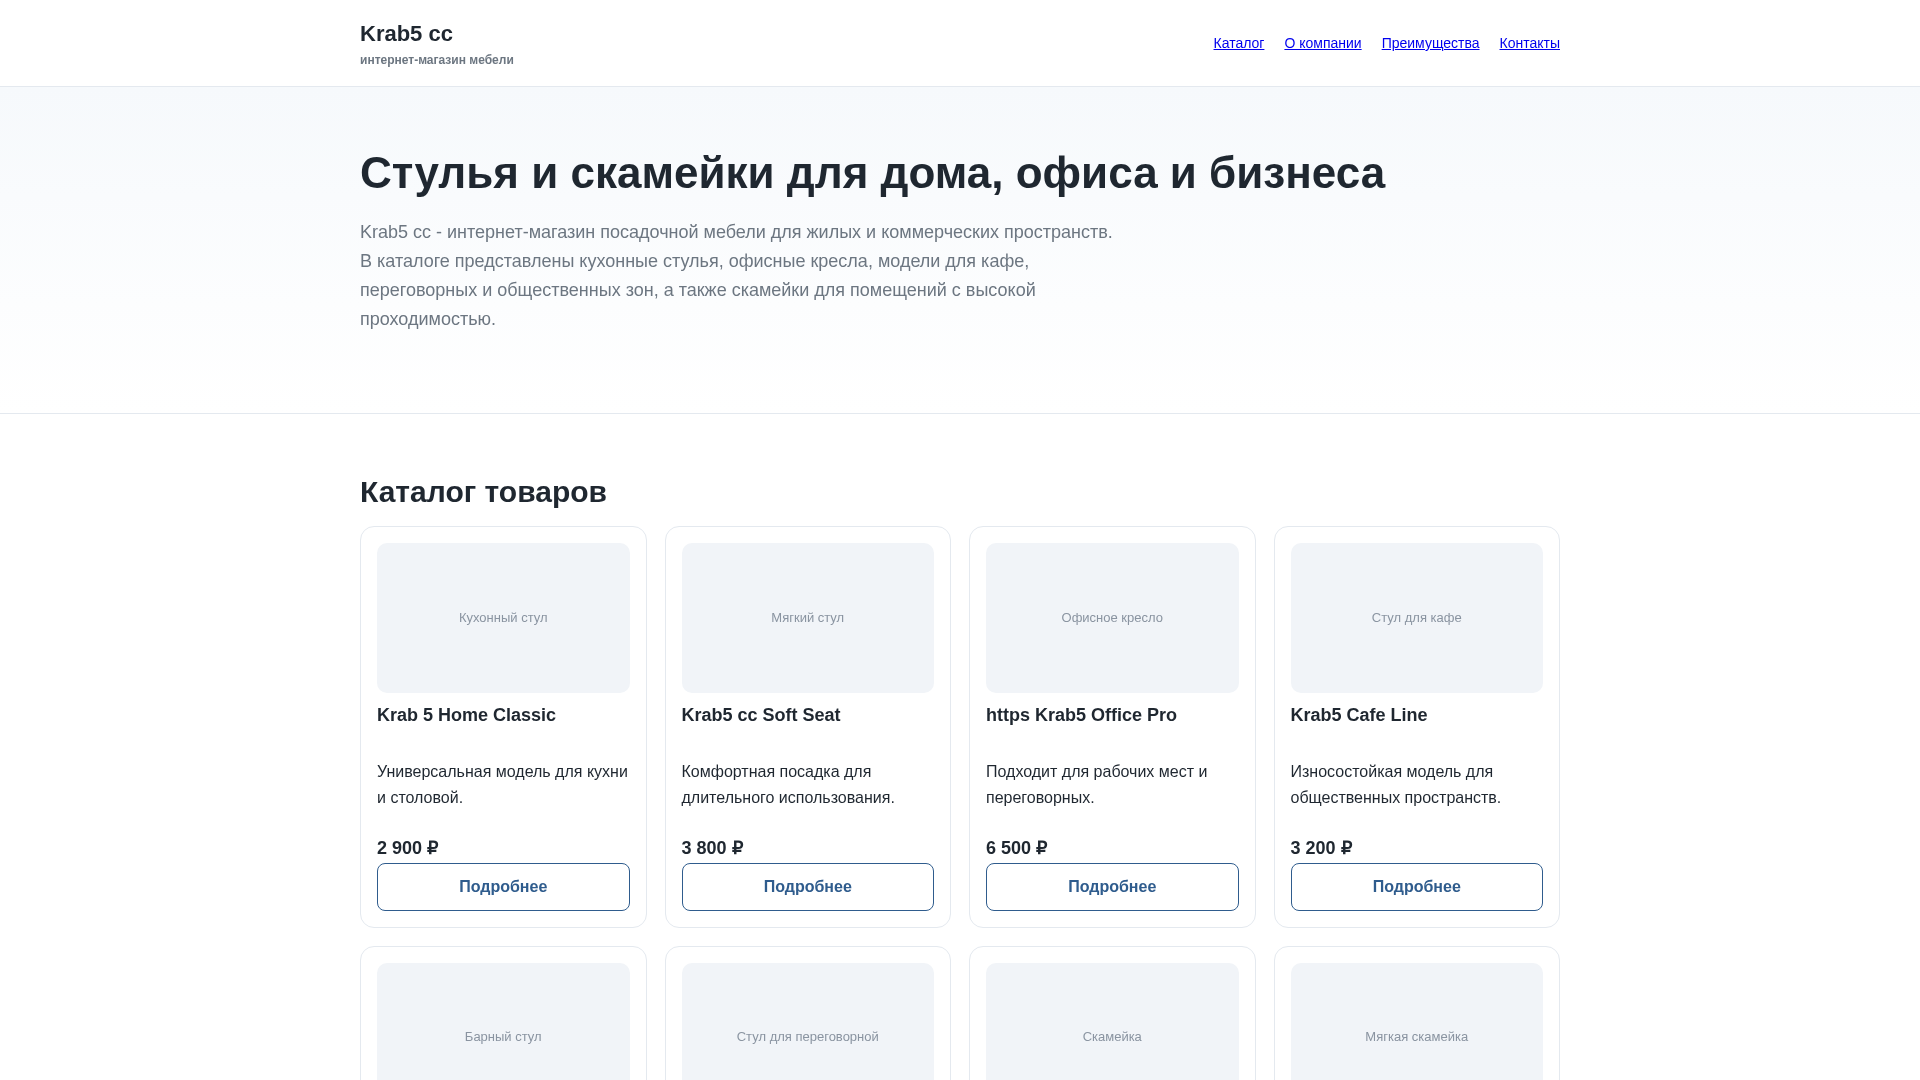Open the Мягкий стул product image
The image size is (1920, 1080).
tap(807, 617)
